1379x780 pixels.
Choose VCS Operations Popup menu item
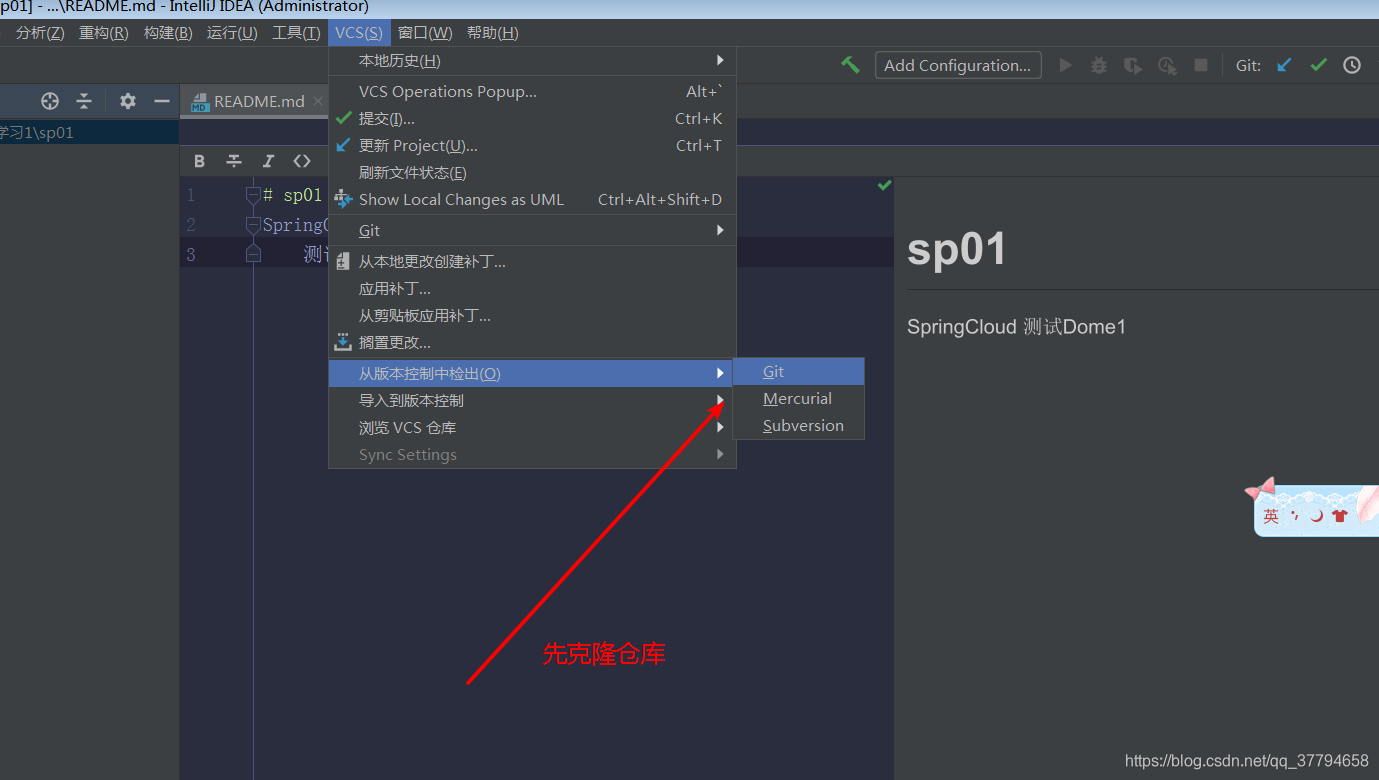pos(533,91)
